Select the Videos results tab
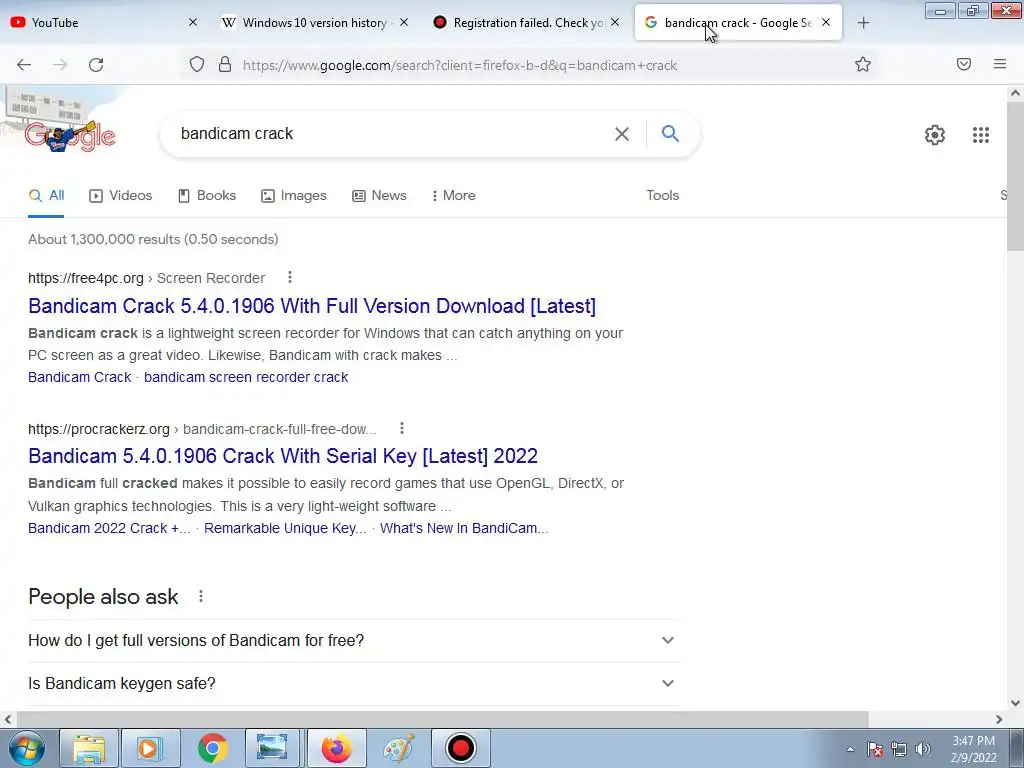Image resolution: width=1024 pixels, height=768 pixels. (121, 195)
